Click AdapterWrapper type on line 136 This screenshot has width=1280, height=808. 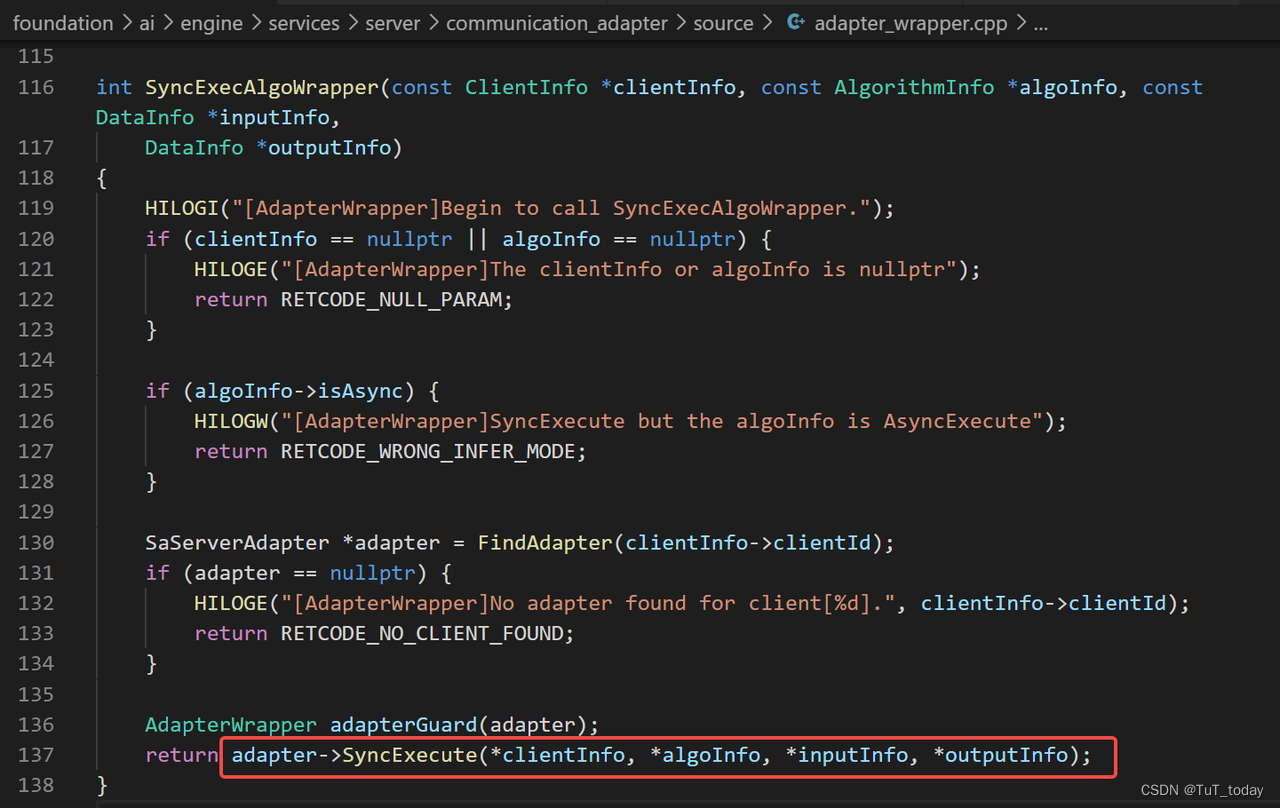pos(231,725)
